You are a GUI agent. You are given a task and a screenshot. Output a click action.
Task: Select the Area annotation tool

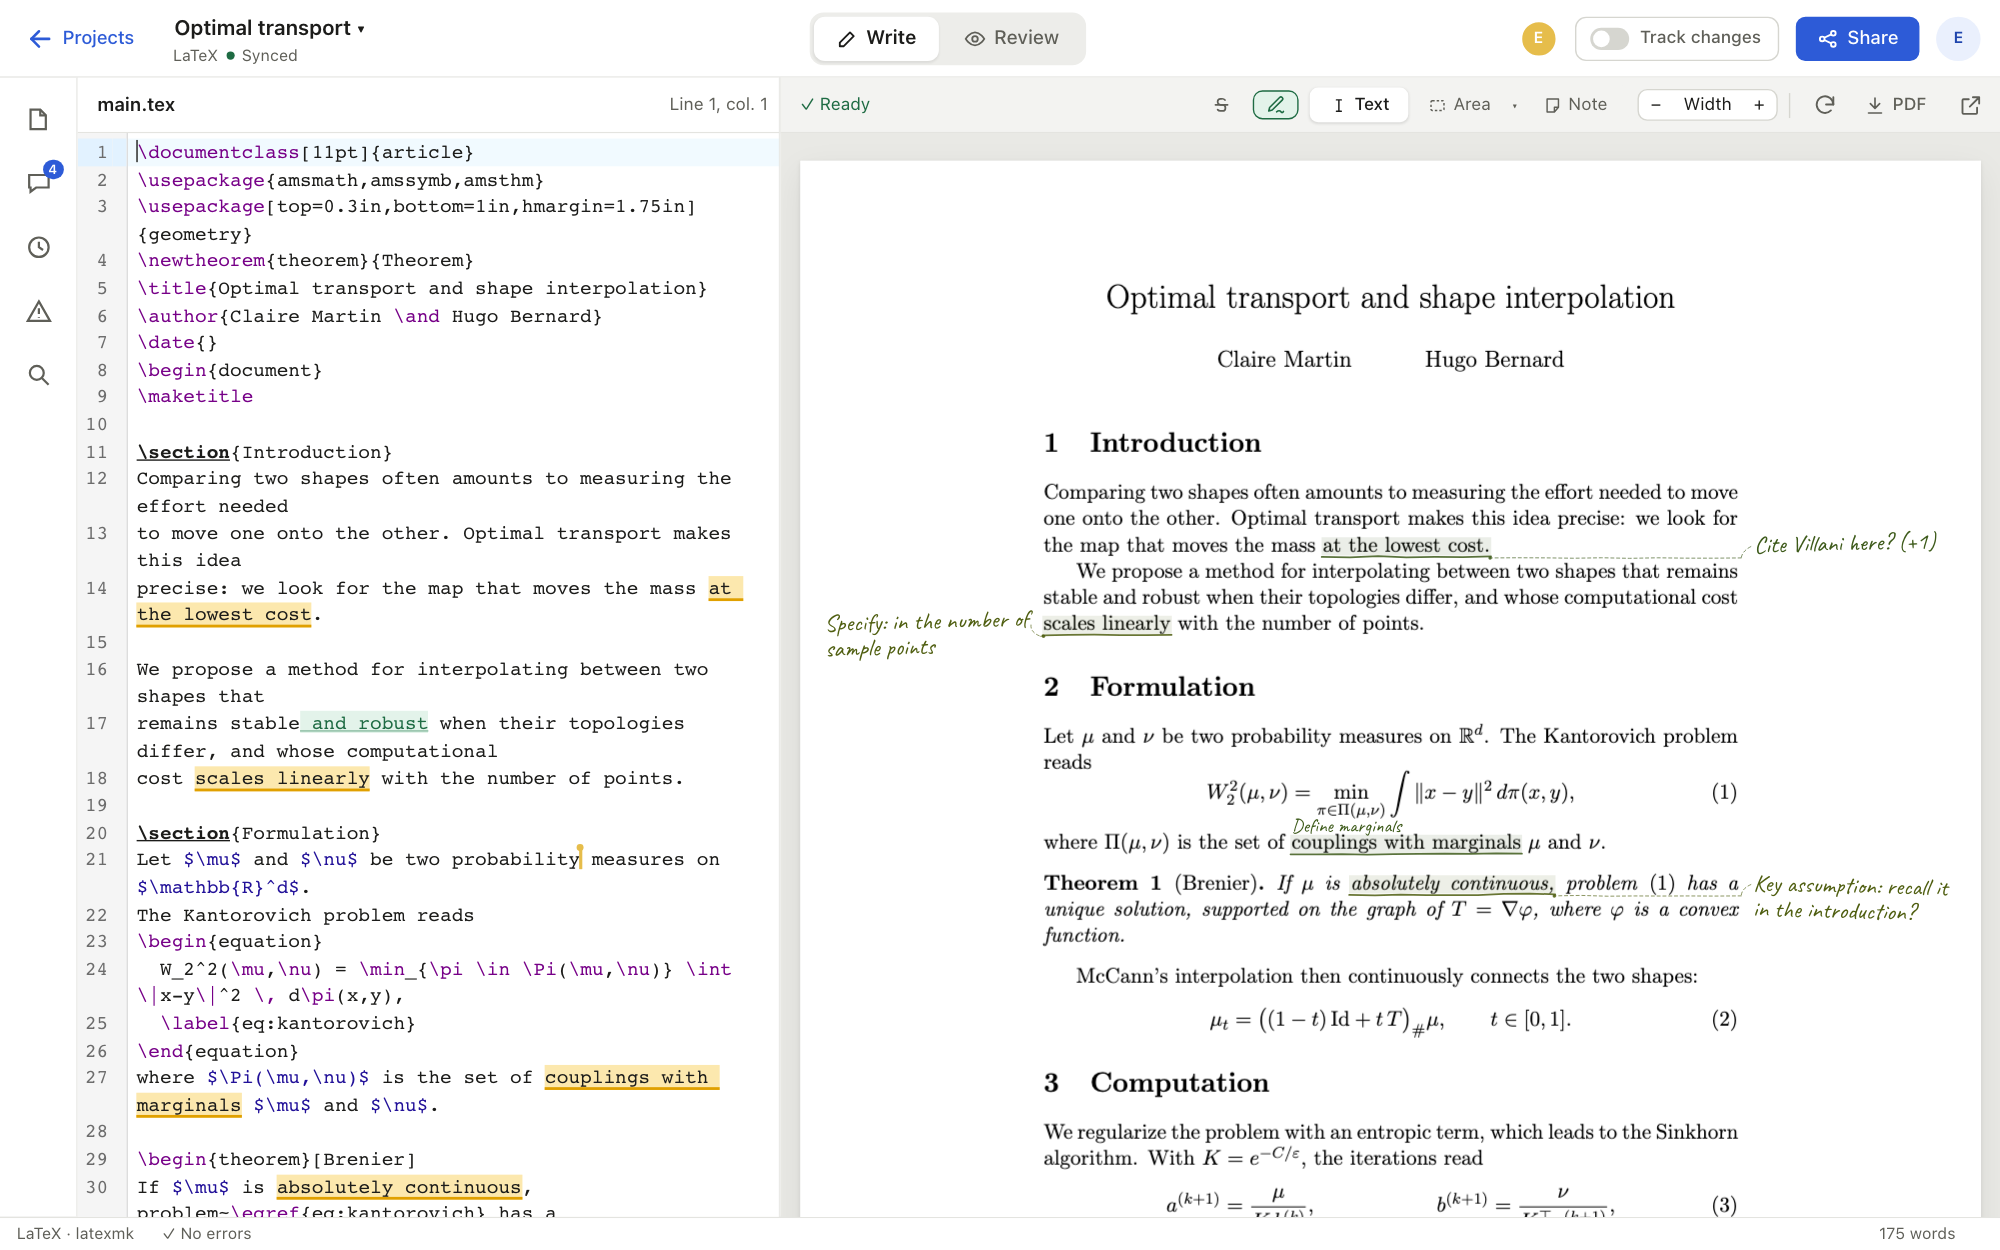(x=1460, y=105)
